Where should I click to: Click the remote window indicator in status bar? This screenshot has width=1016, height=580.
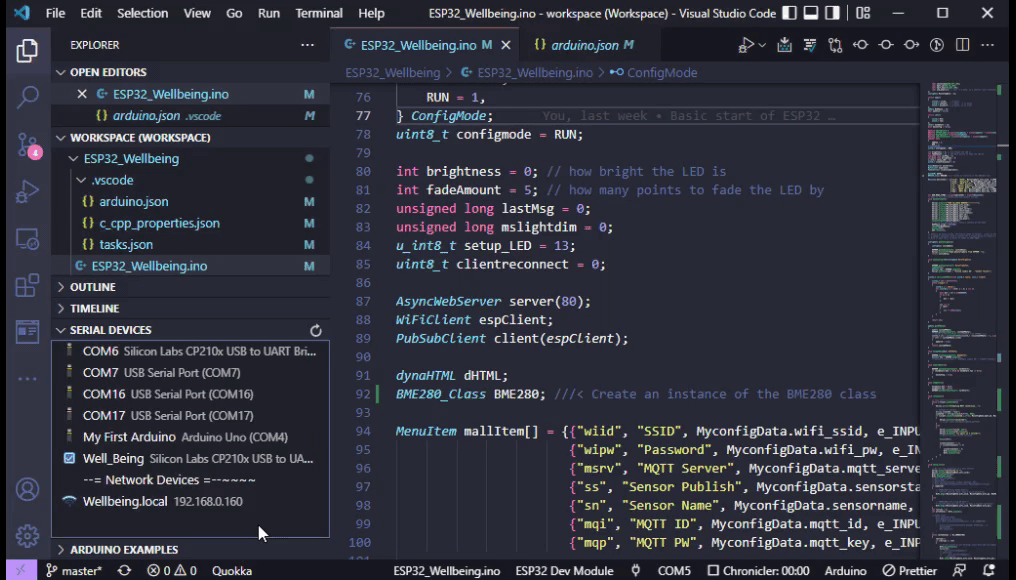pyautogui.click(x=21, y=571)
